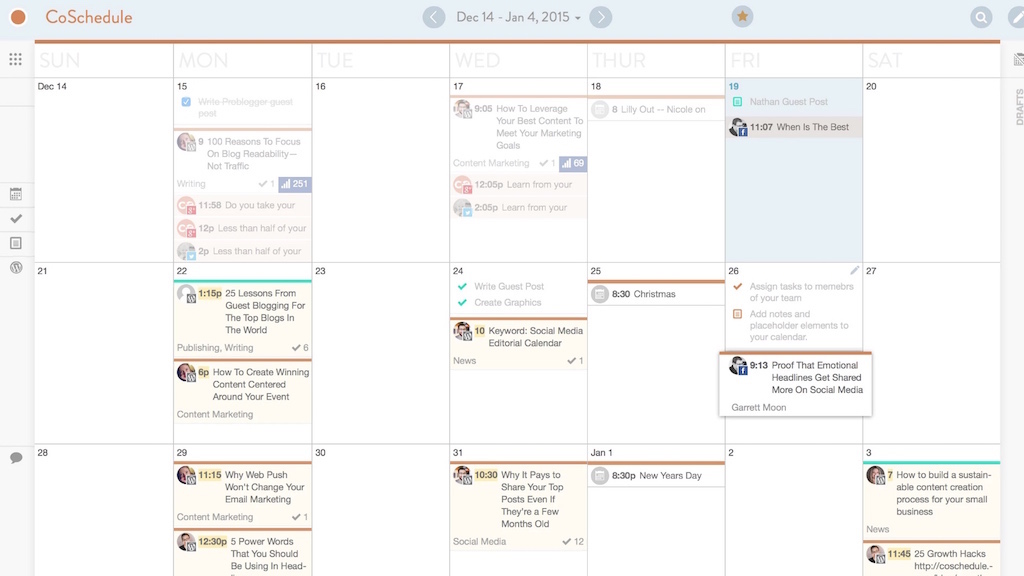
Task: Uncheck Write Problogger guest post task
Action: 186,102
